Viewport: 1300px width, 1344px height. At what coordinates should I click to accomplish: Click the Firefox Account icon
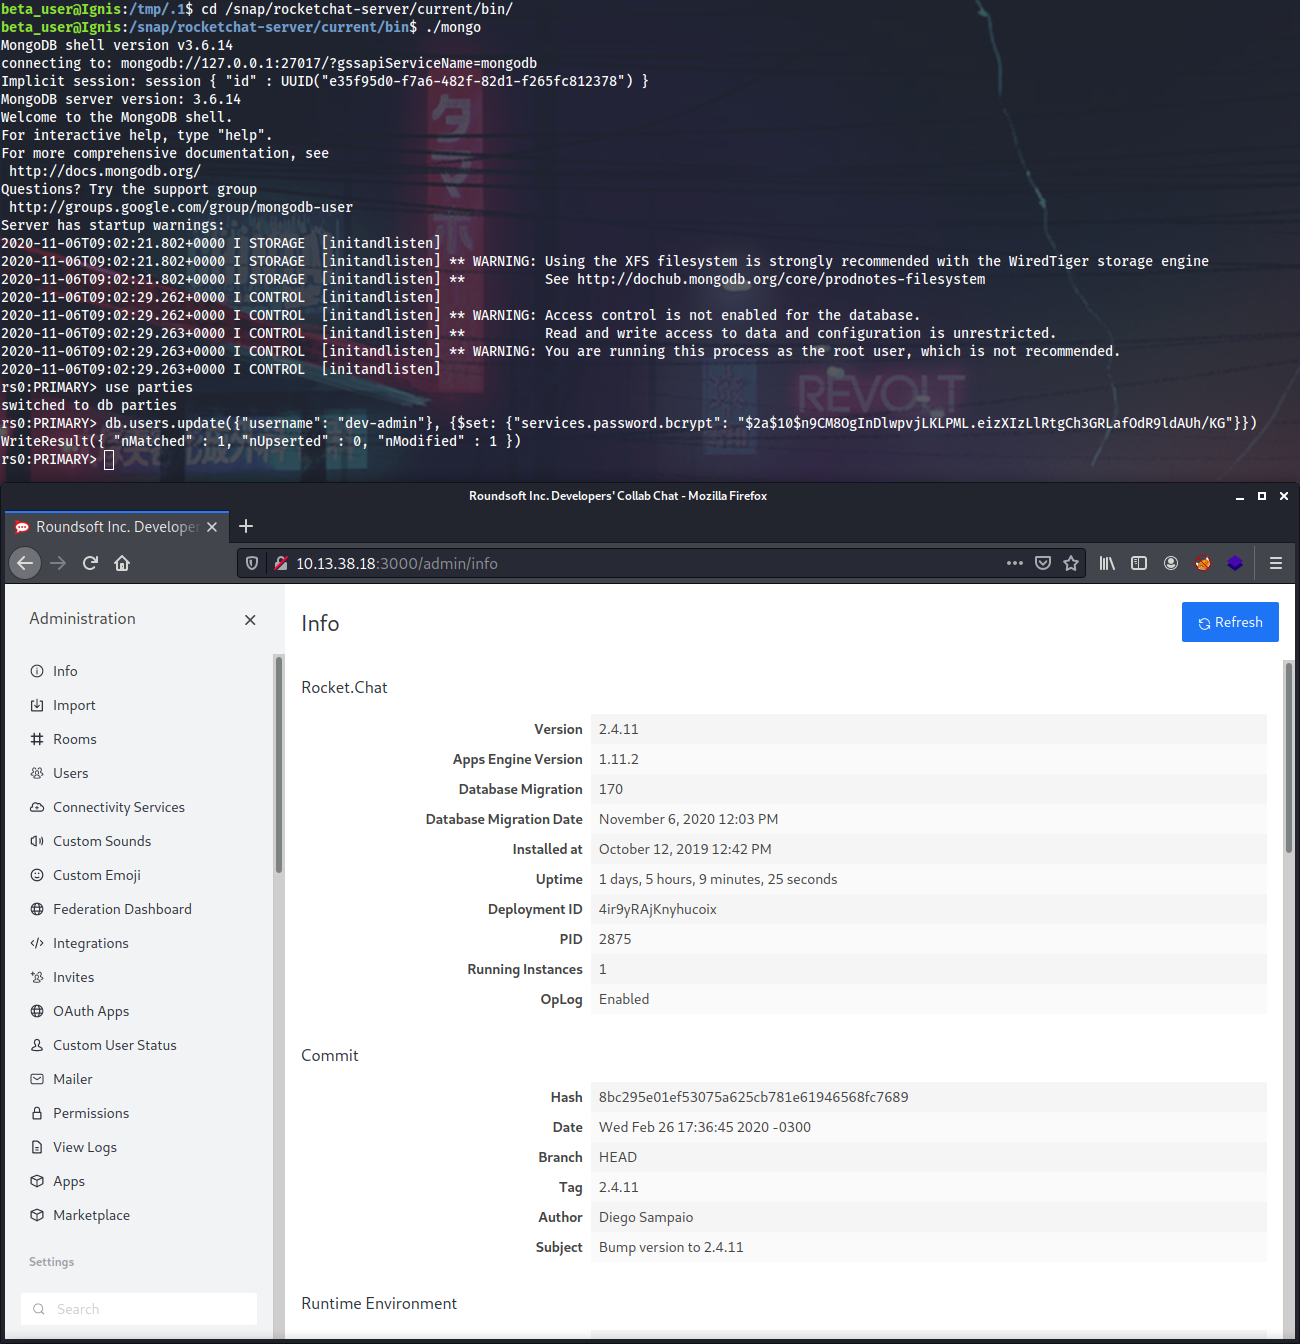coord(1170,563)
